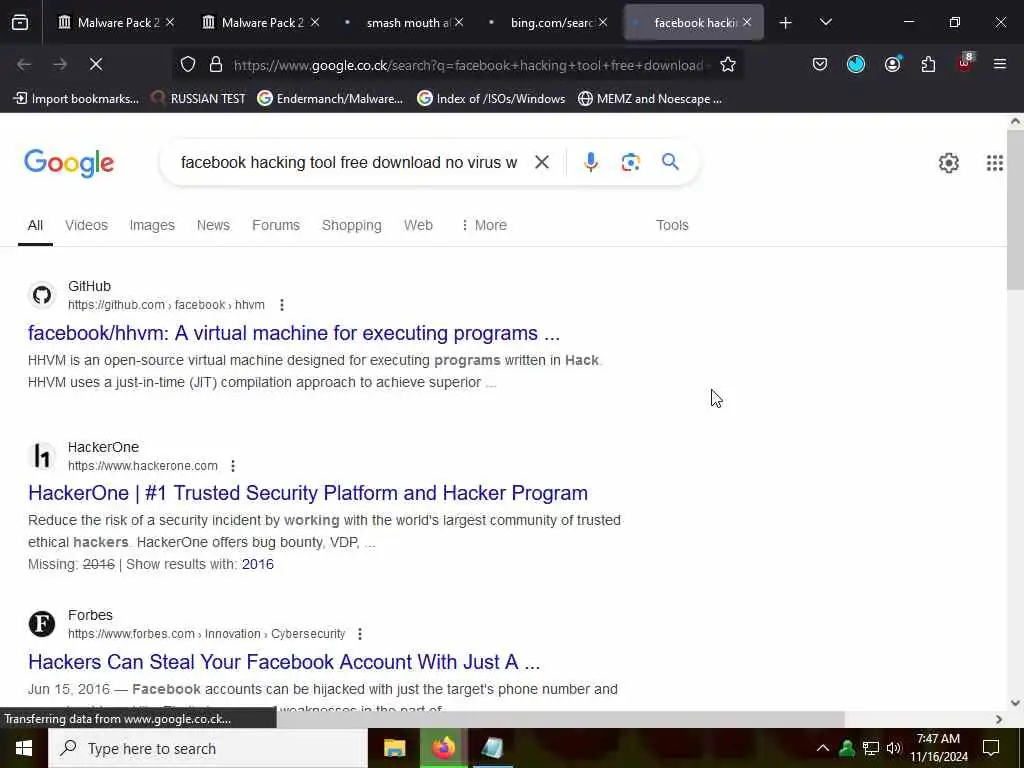Open Windows notification center icon
The image size is (1024, 768).
point(991,748)
